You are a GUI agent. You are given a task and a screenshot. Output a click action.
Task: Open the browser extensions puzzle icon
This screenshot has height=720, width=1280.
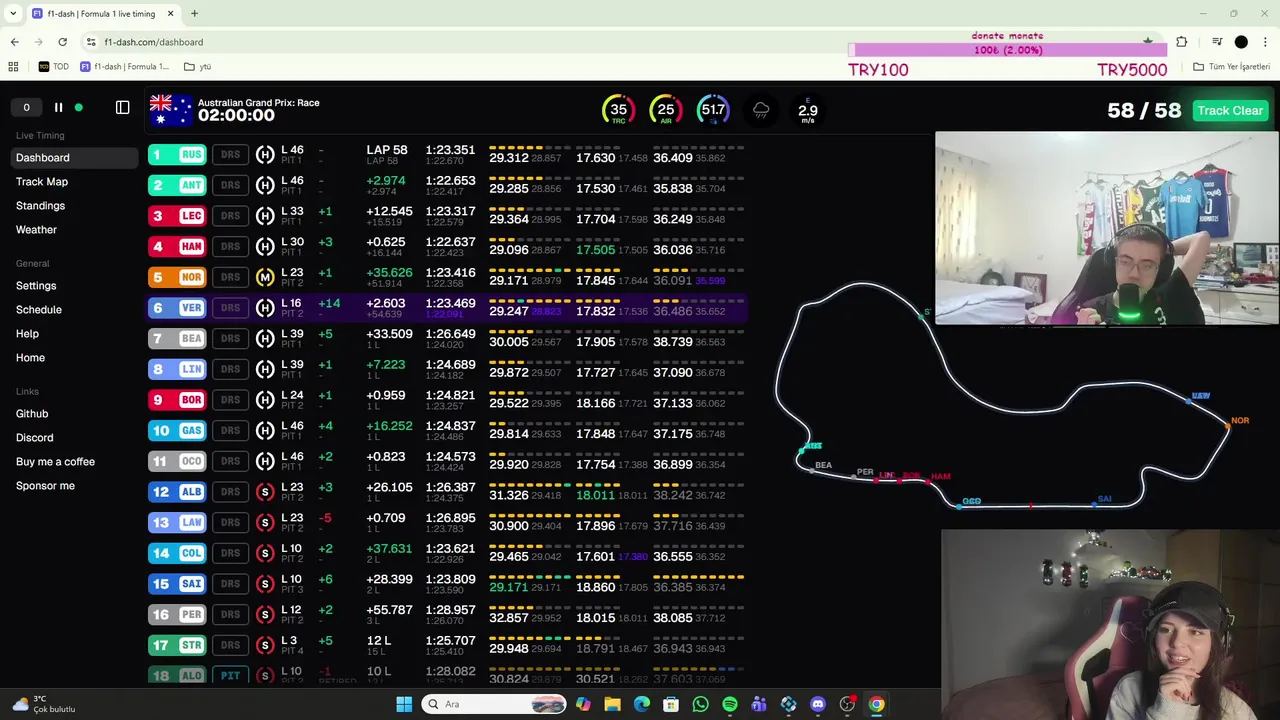[x=1182, y=42]
